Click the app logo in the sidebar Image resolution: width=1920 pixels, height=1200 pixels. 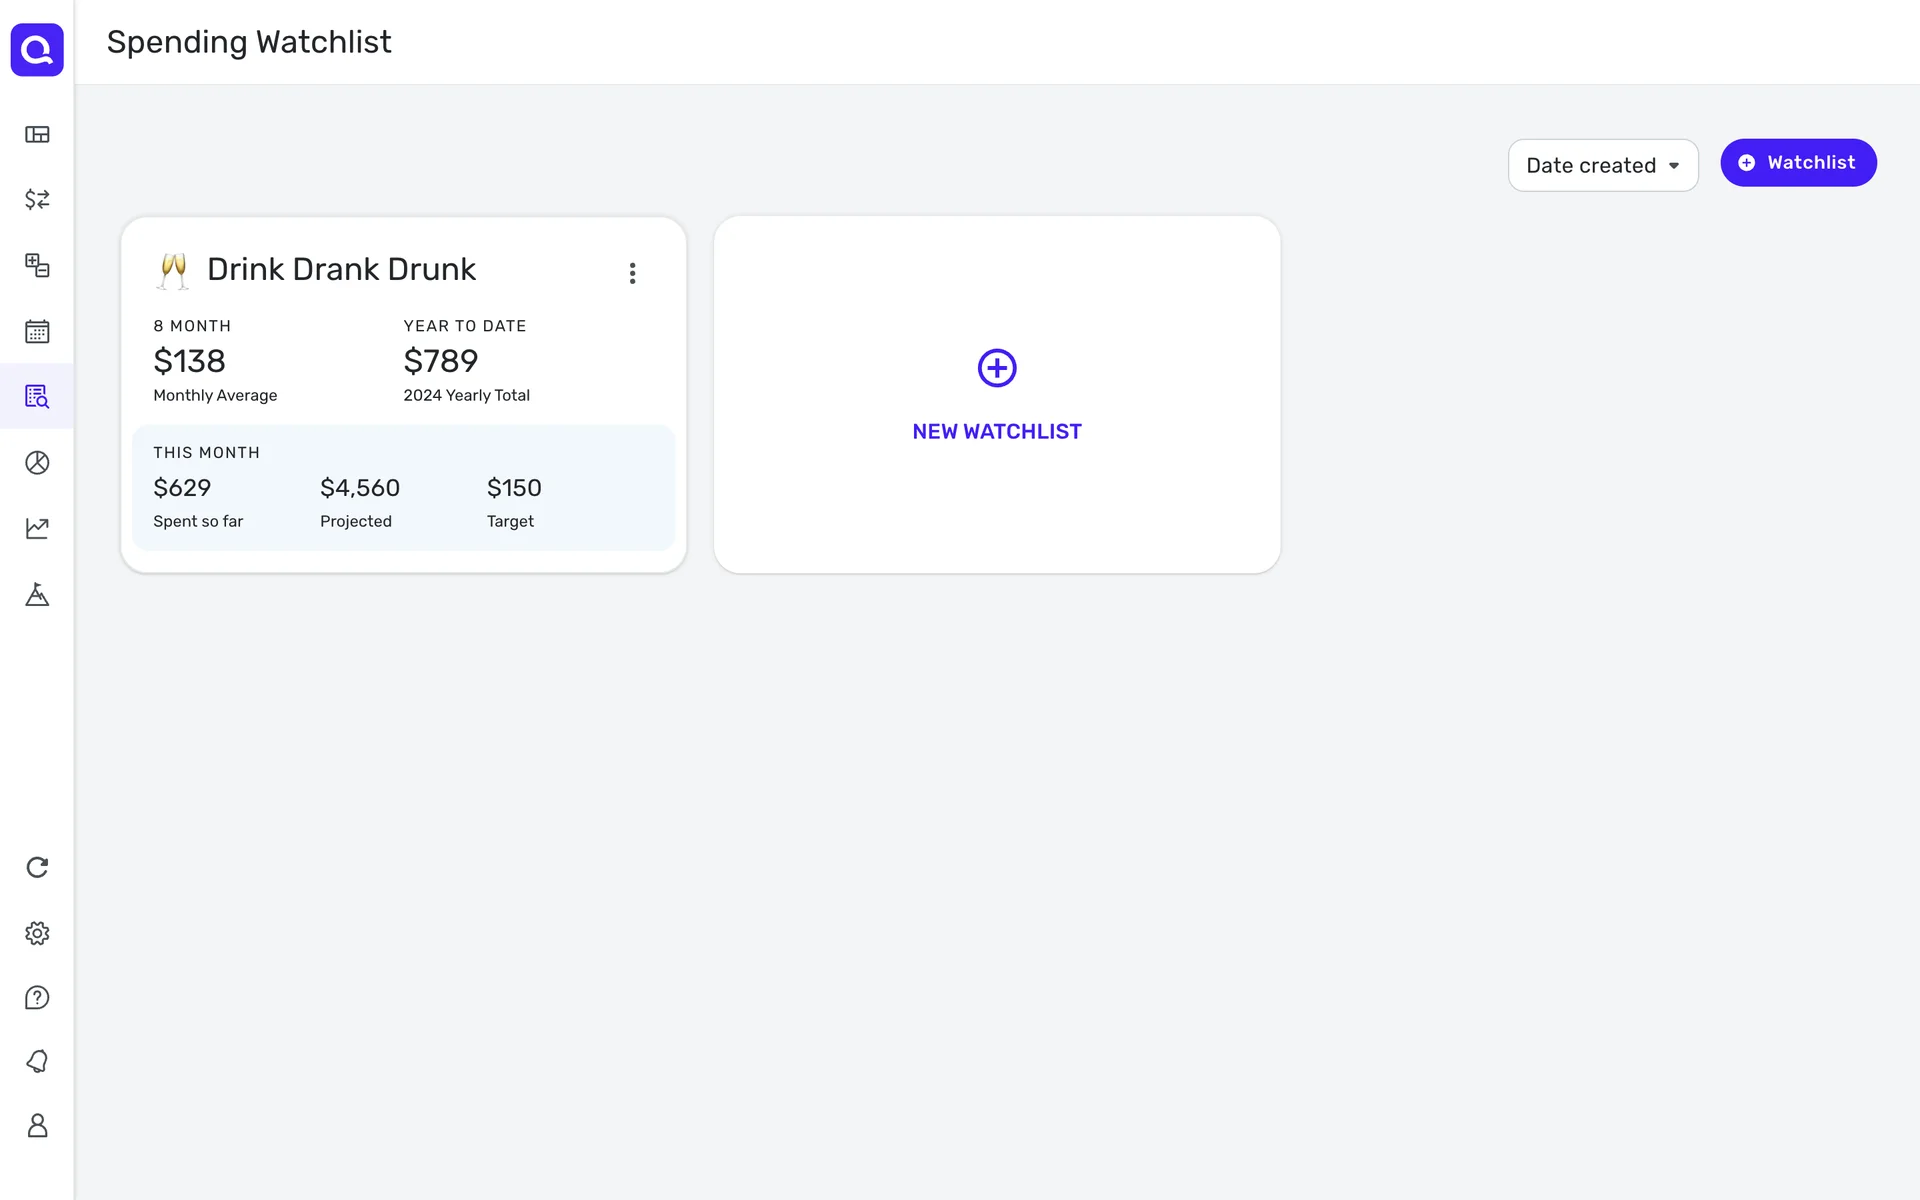click(37, 50)
